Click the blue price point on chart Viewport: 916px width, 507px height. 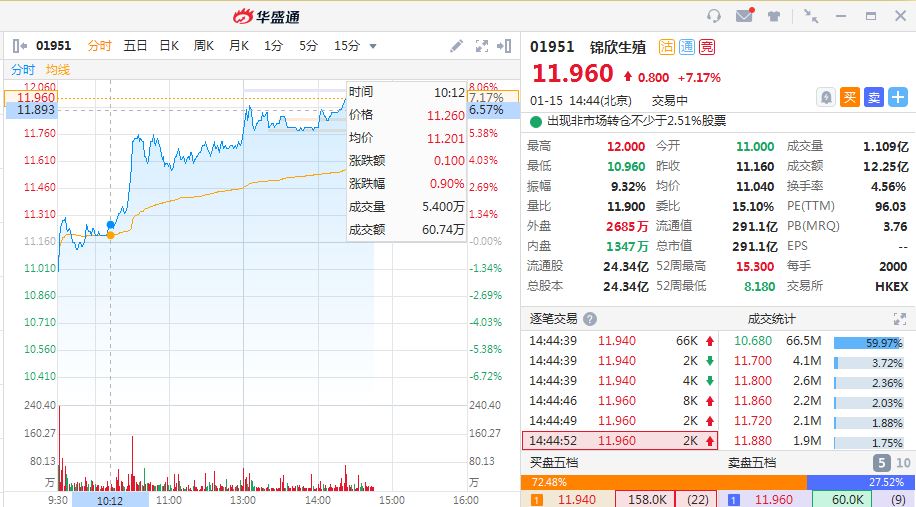[x=110, y=225]
